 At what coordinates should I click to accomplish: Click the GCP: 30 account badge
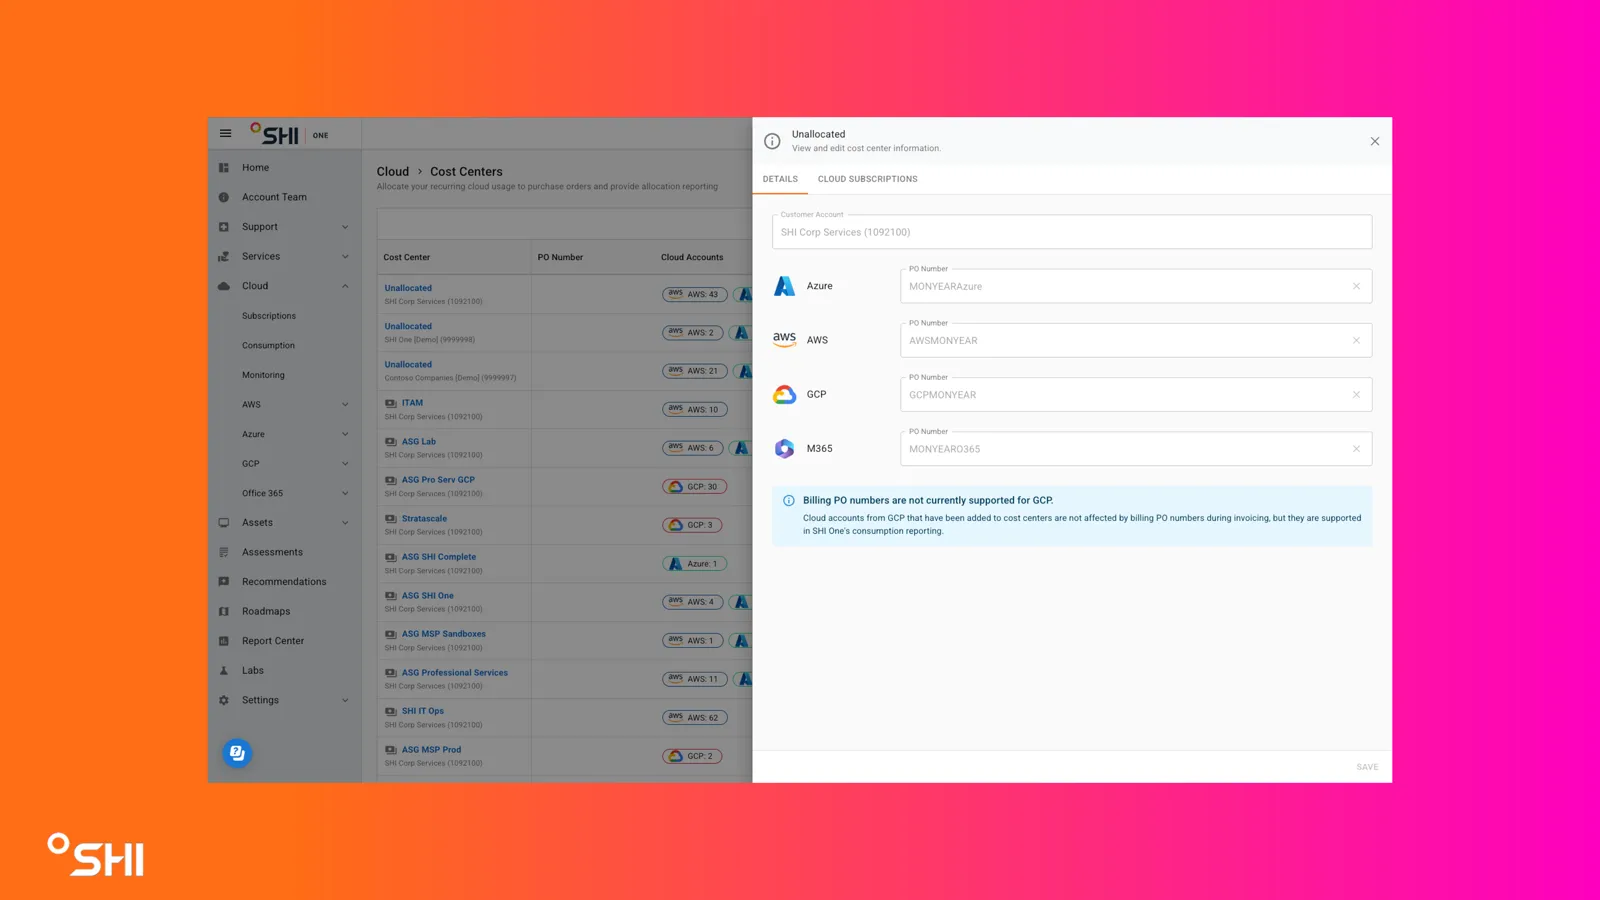click(694, 487)
